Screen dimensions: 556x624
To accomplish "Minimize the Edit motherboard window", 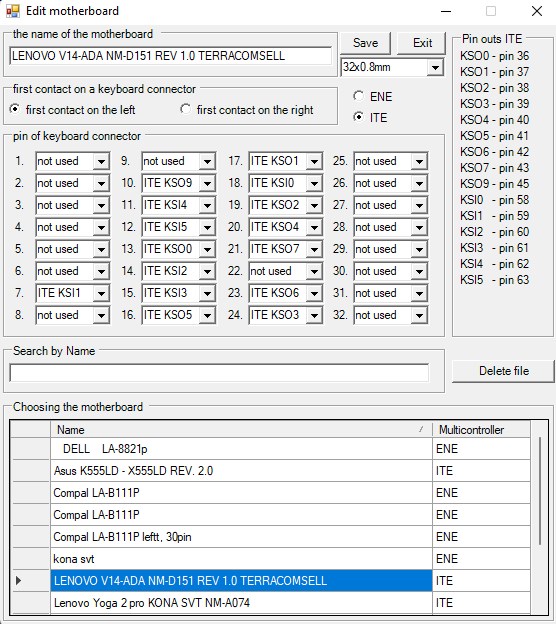I will coord(446,11).
